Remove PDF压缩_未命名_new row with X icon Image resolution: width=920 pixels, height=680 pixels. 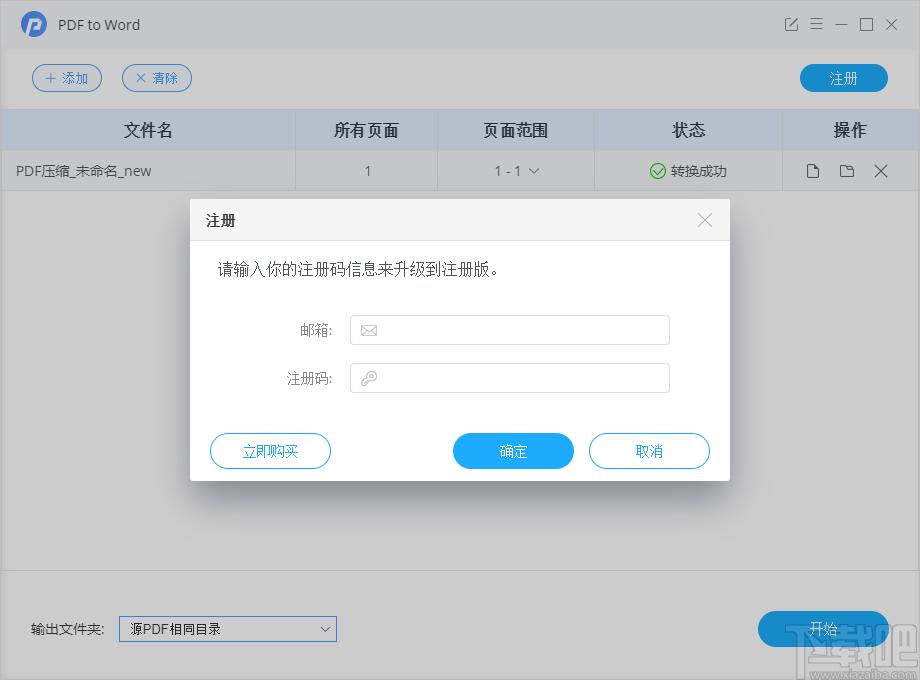pyautogui.click(x=881, y=171)
